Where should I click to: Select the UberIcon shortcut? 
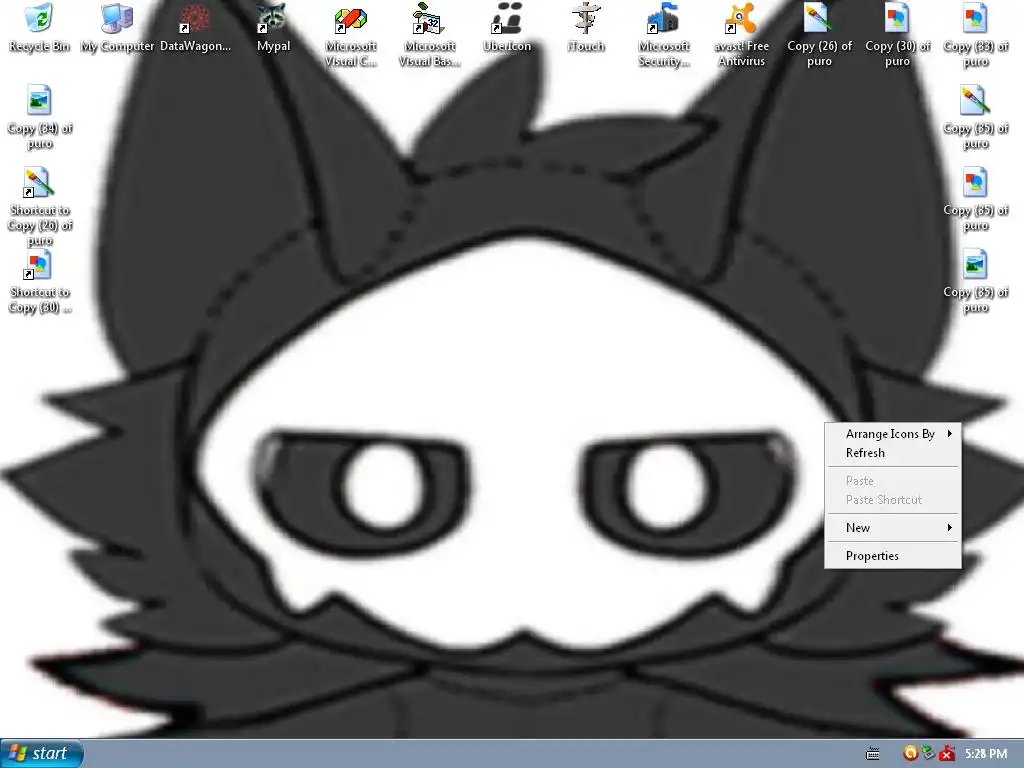click(507, 27)
